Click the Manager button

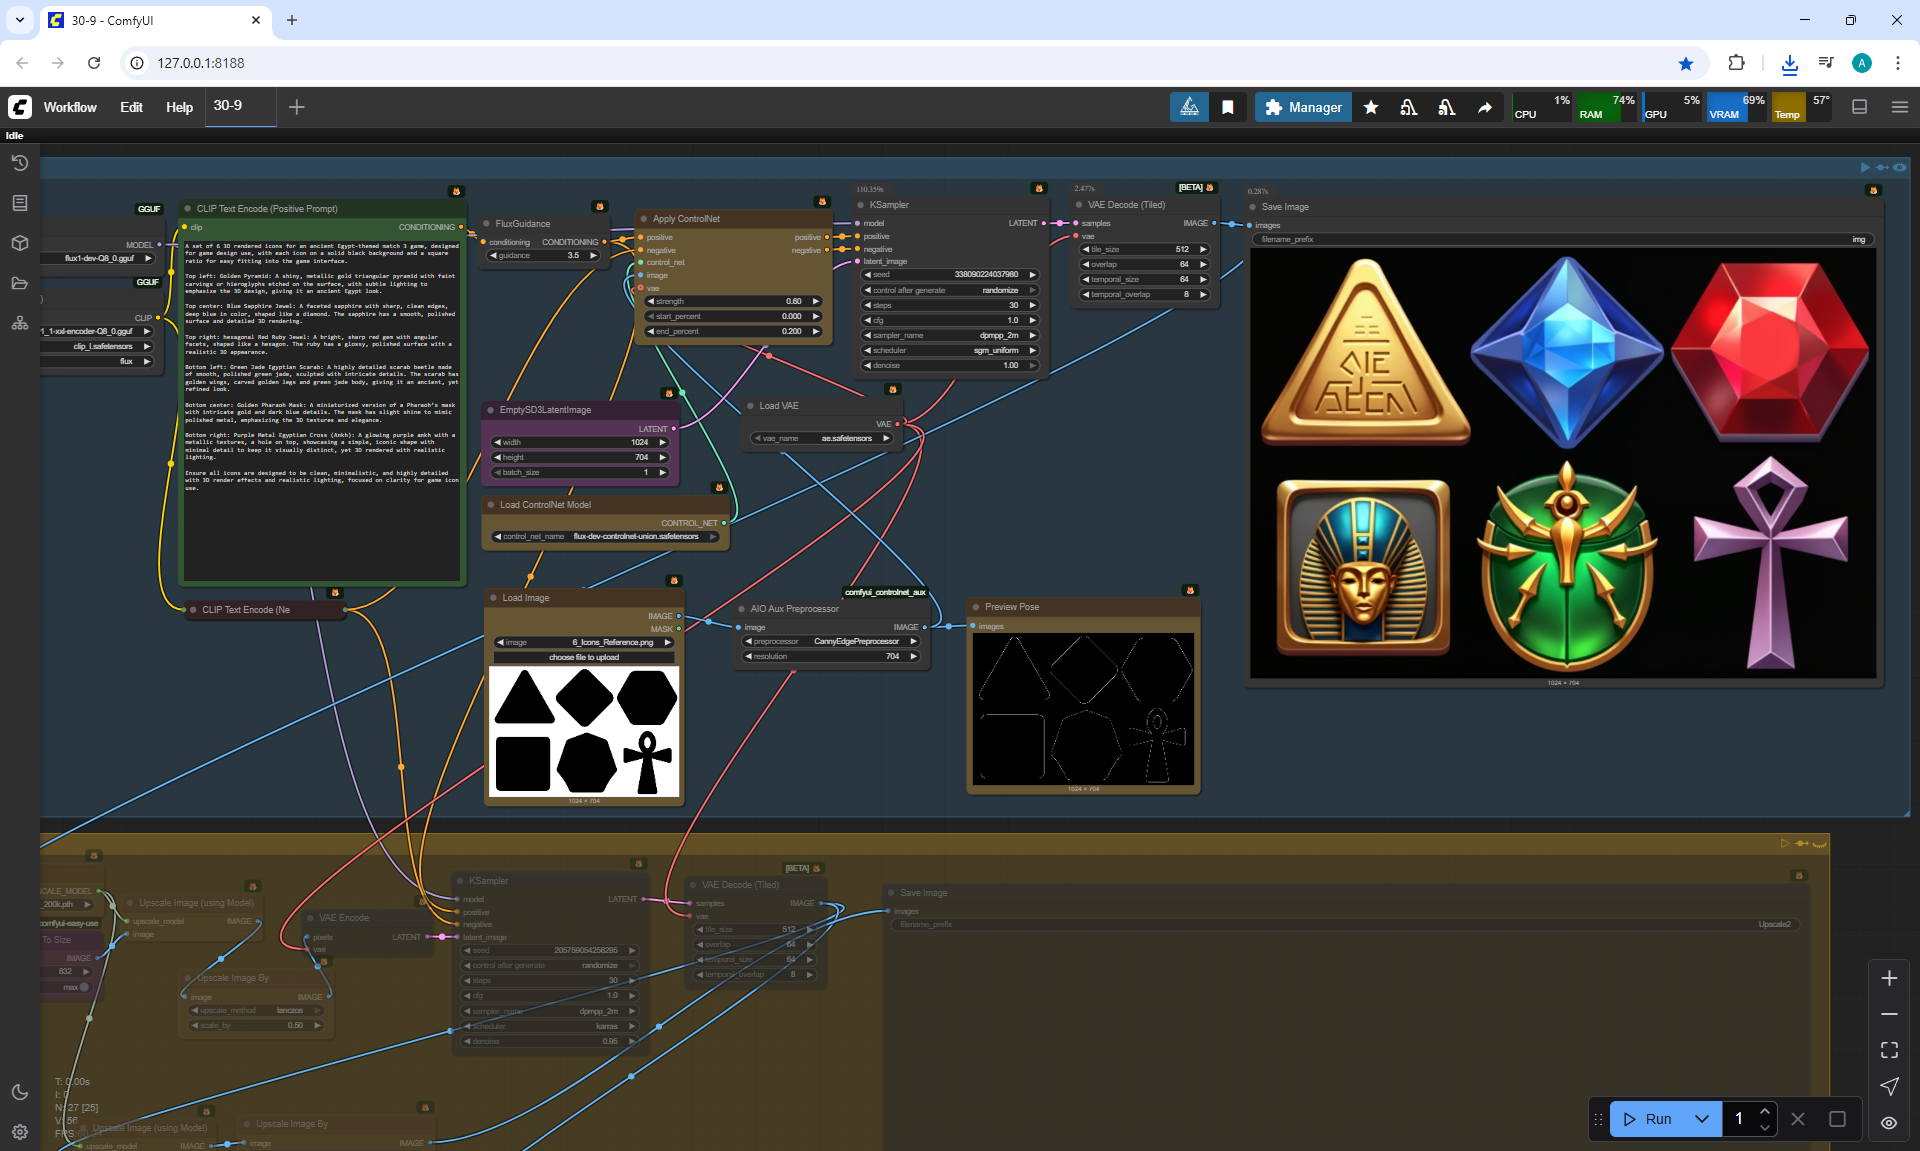[x=1303, y=107]
